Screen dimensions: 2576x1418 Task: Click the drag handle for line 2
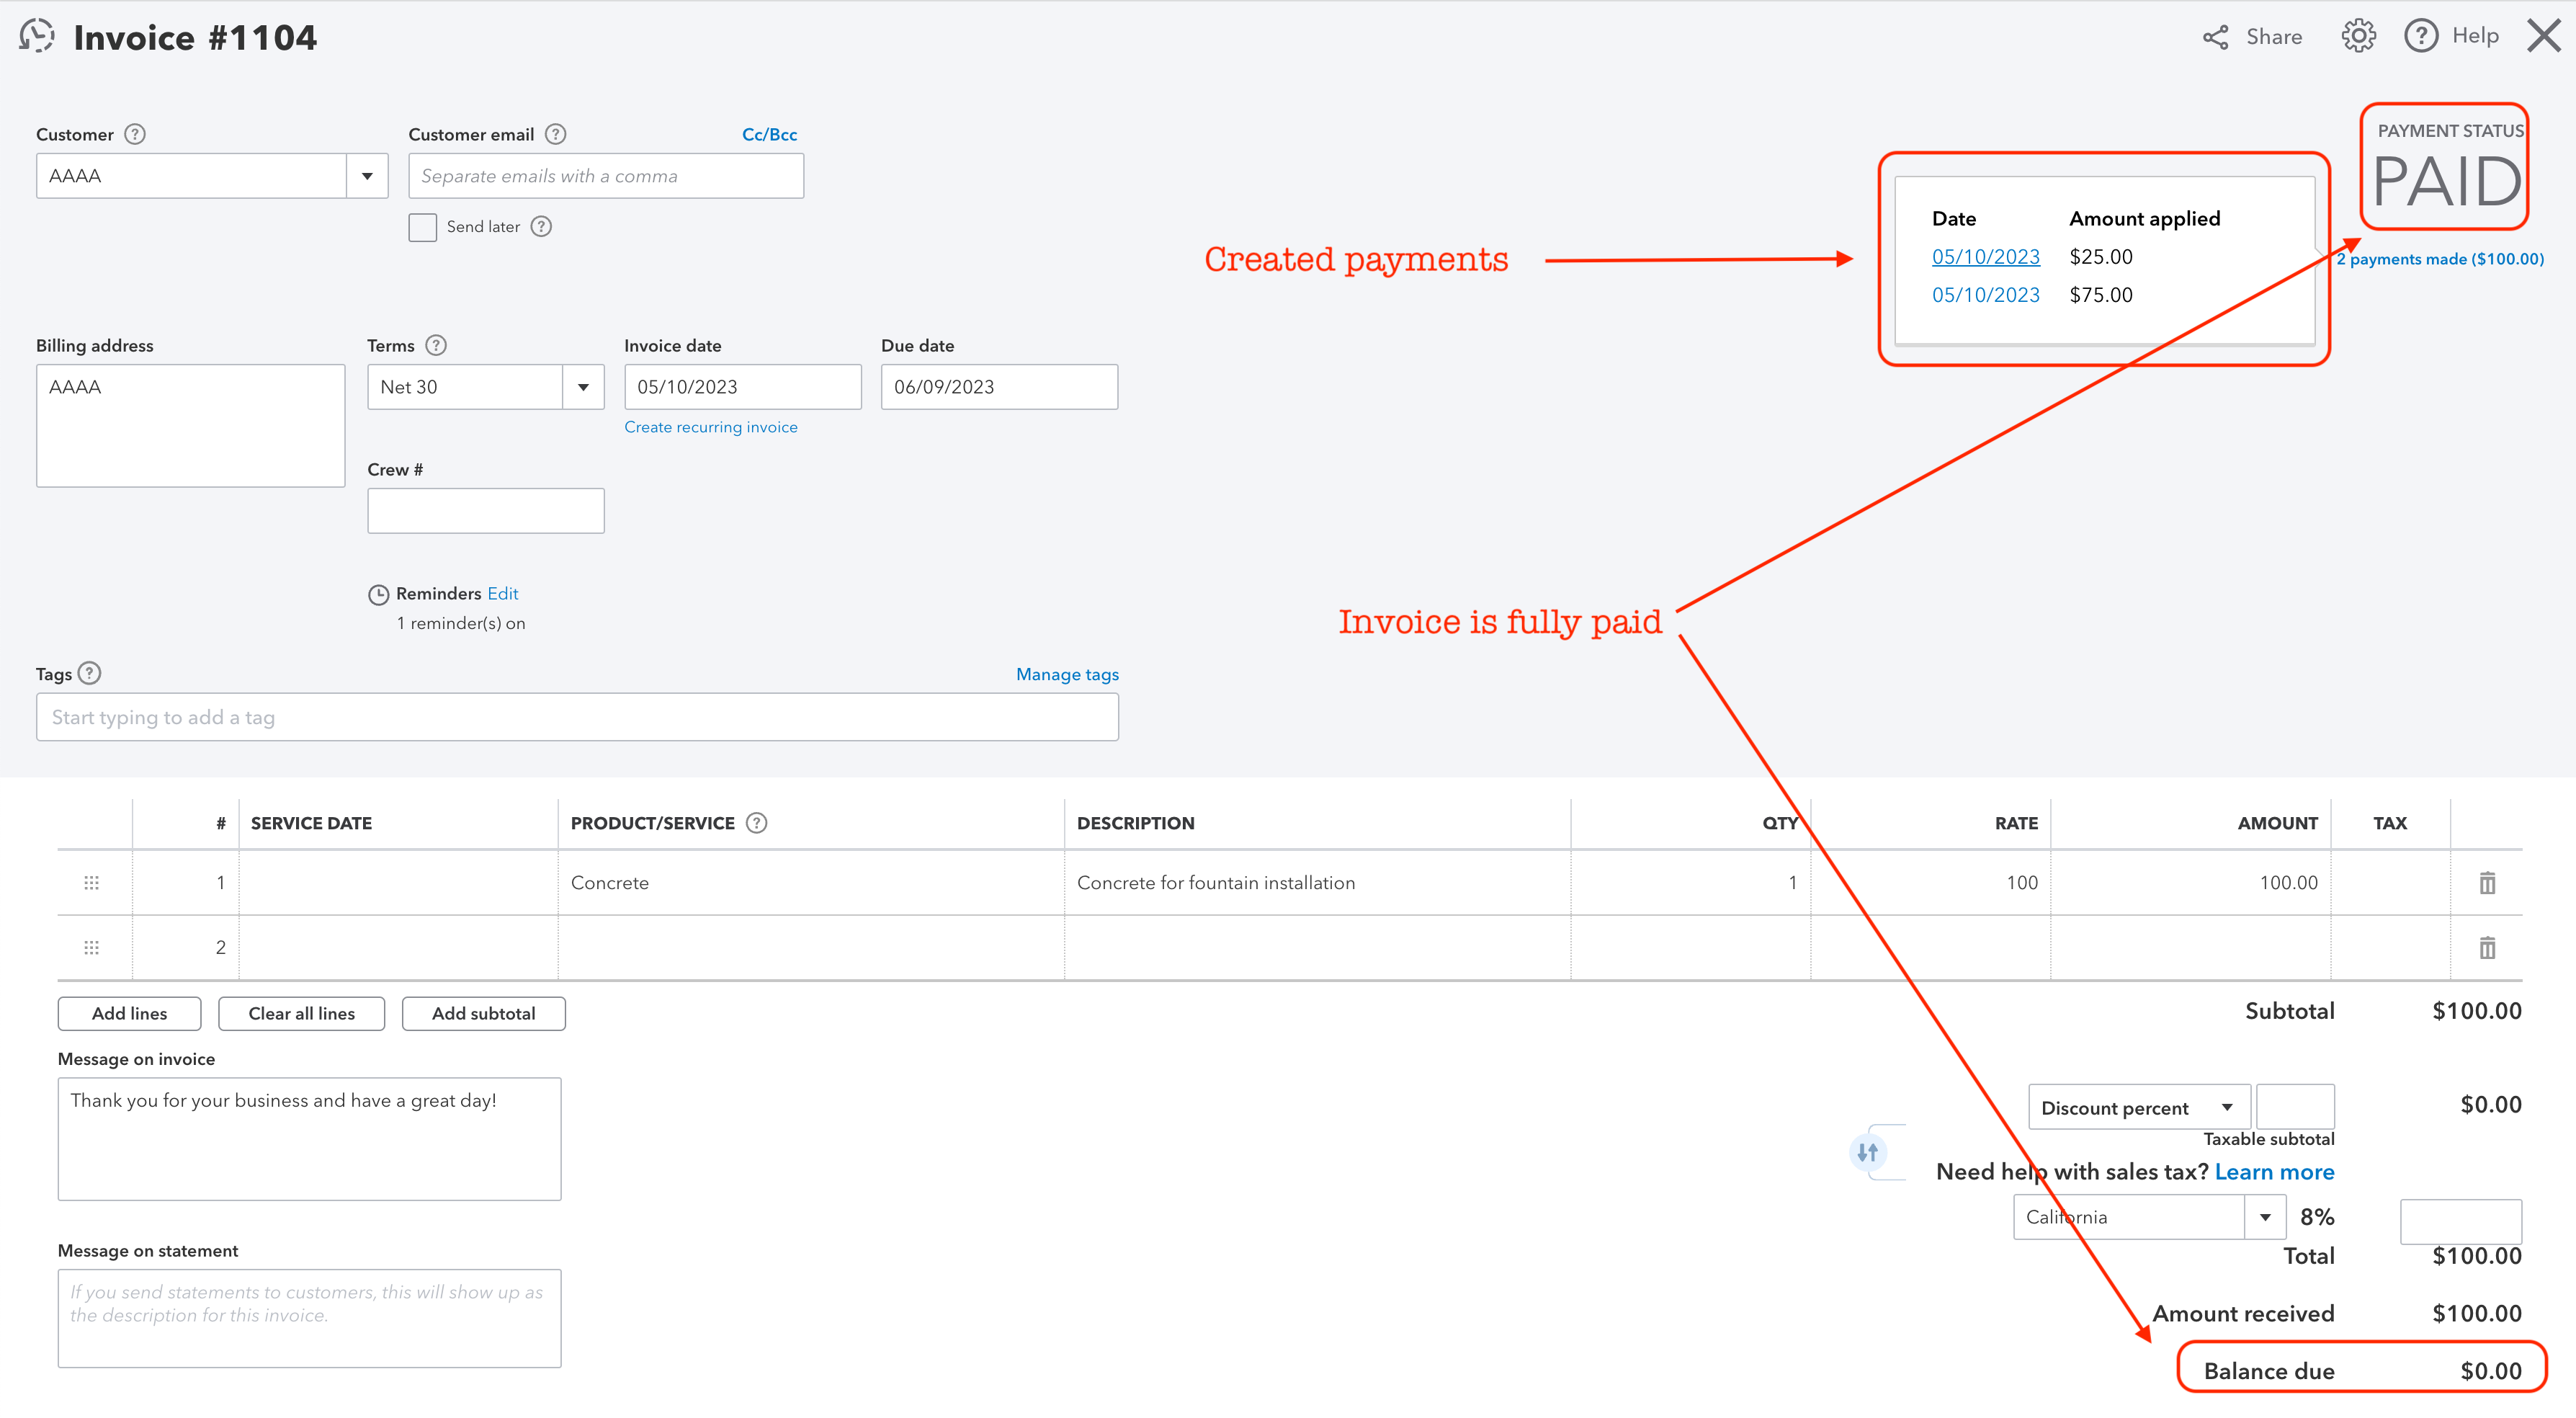tap(91, 947)
